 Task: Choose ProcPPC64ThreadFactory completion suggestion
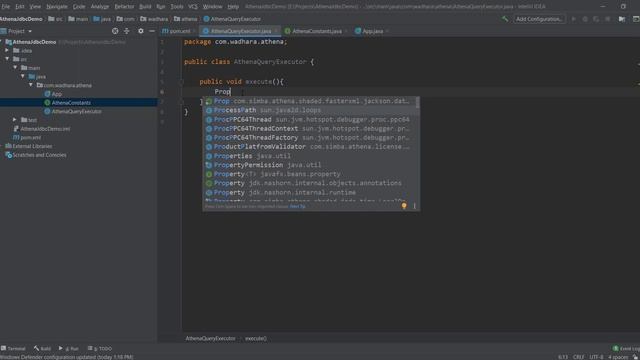tap(310, 138)
